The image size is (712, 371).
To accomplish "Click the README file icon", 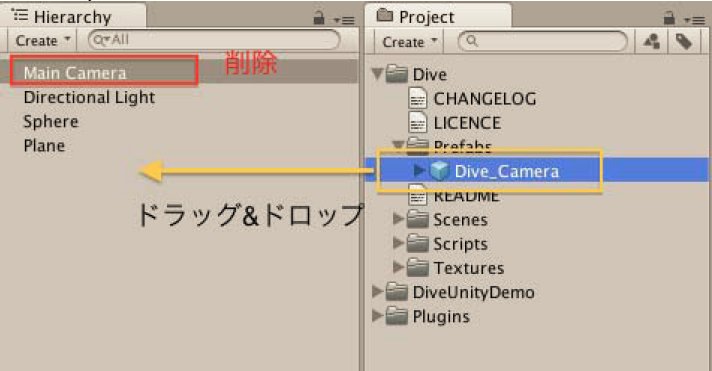I will point(417,196).
